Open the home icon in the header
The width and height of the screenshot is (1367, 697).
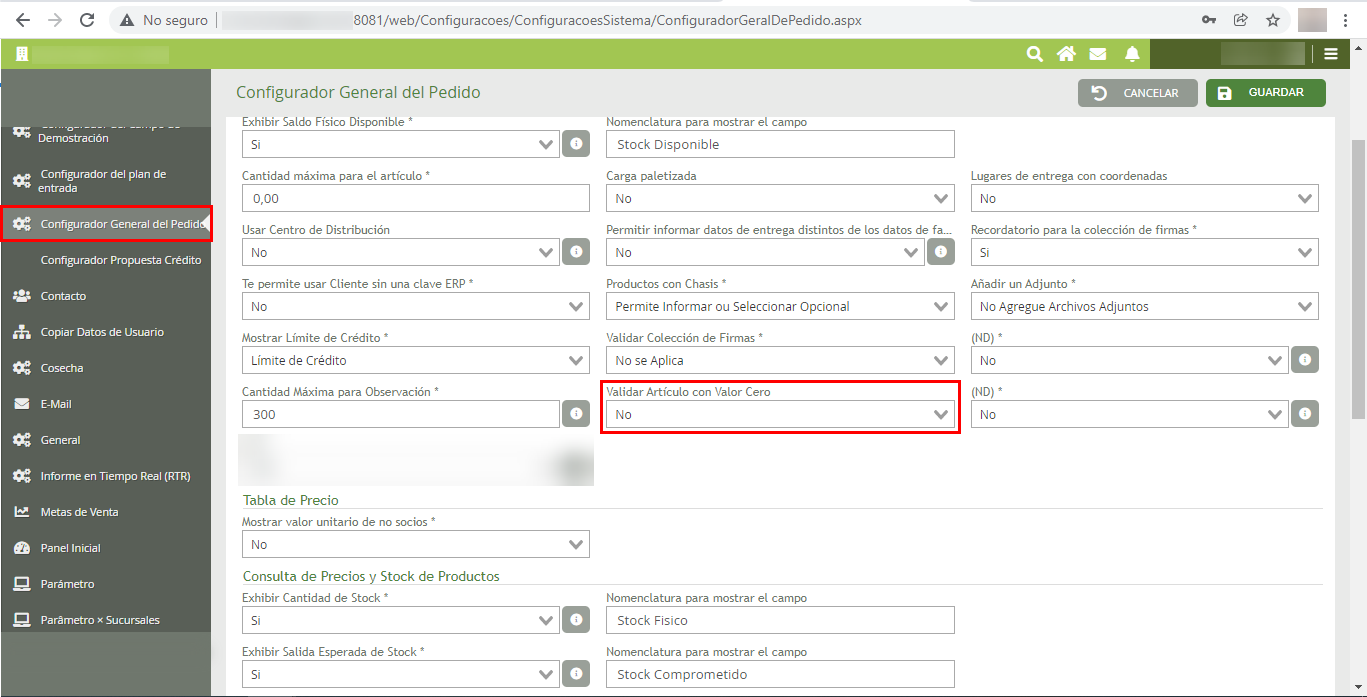pos(1066,54)
